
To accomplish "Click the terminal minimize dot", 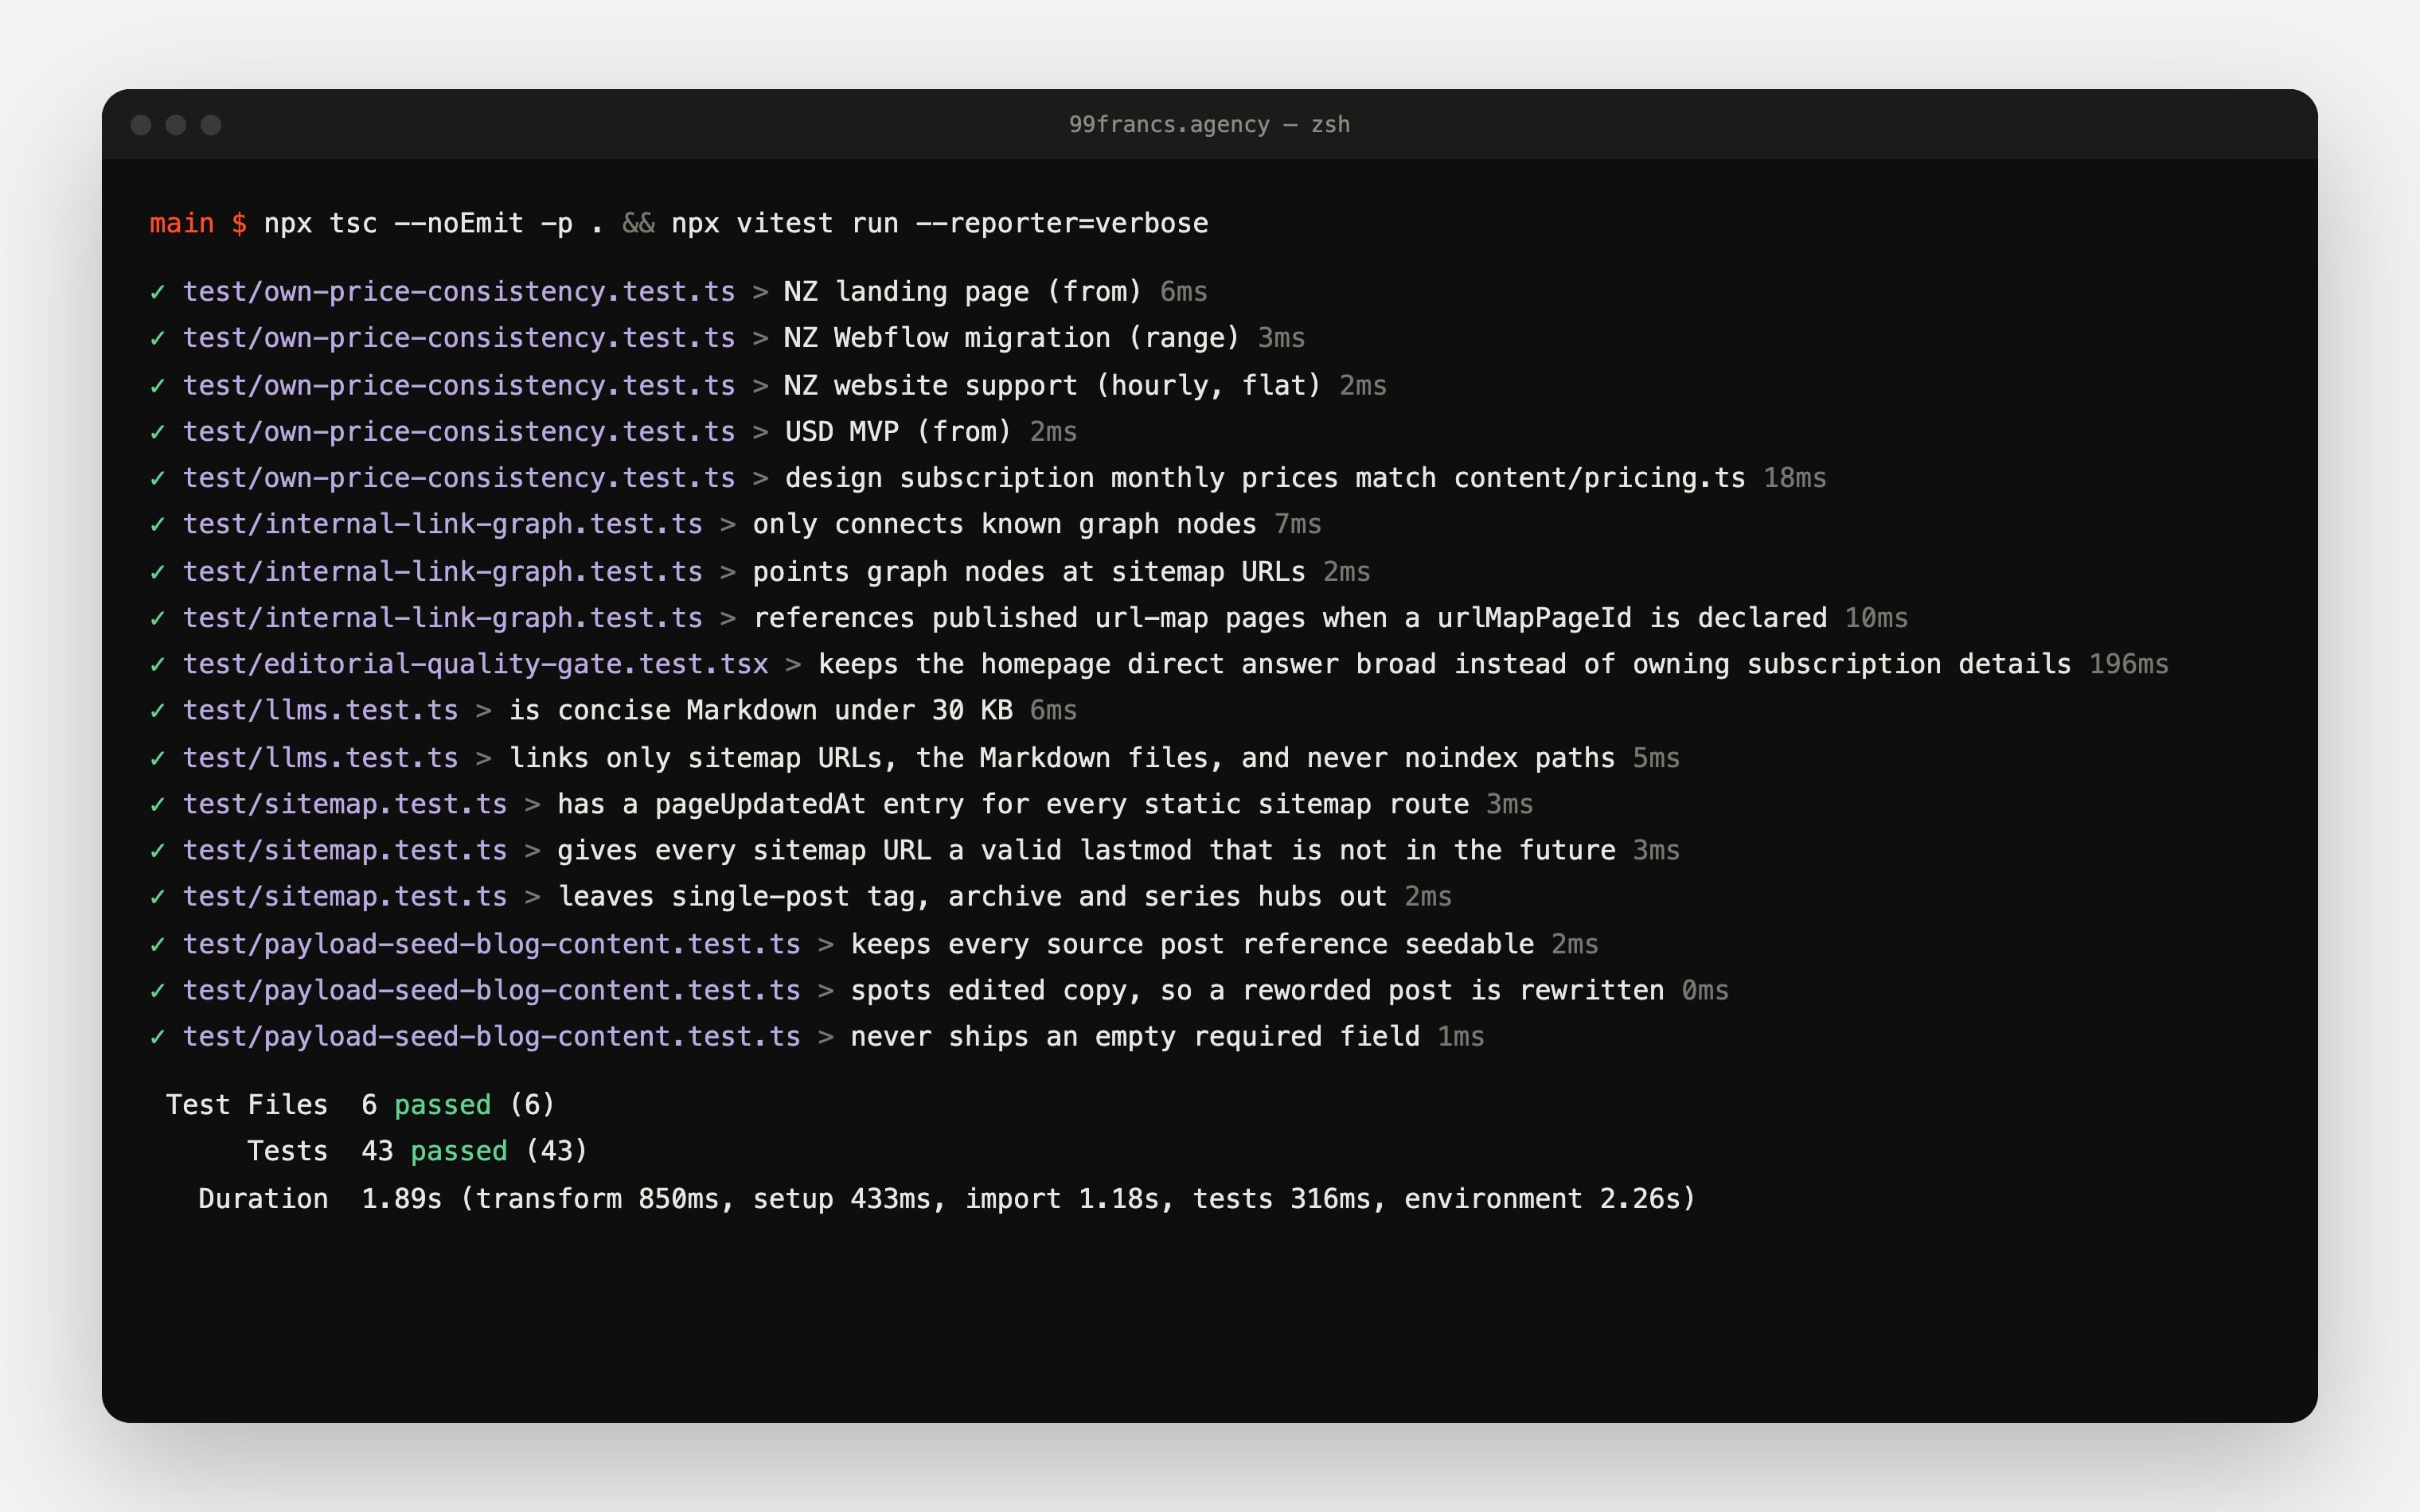I will pyautogui.click(x=176, y=124).
